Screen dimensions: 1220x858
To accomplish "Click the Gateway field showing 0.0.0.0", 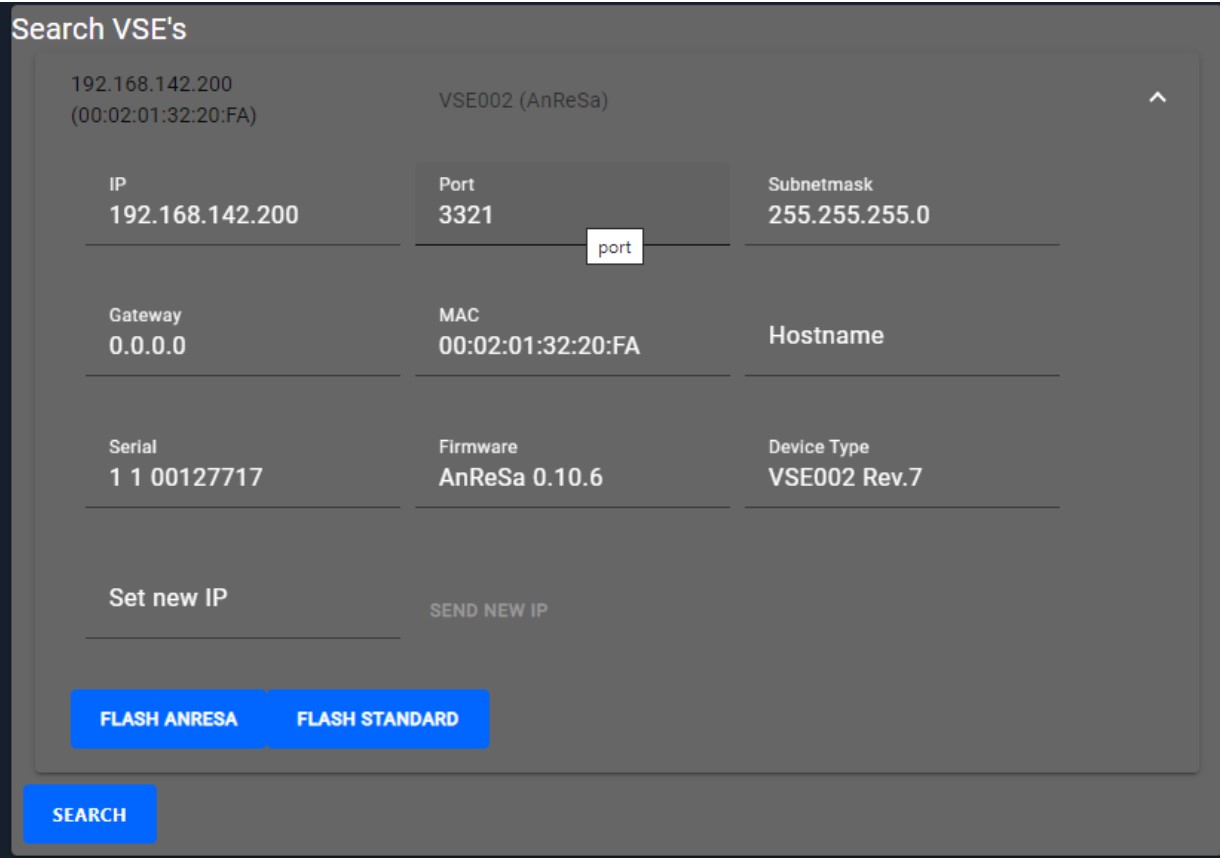I will tap(242, 347).
